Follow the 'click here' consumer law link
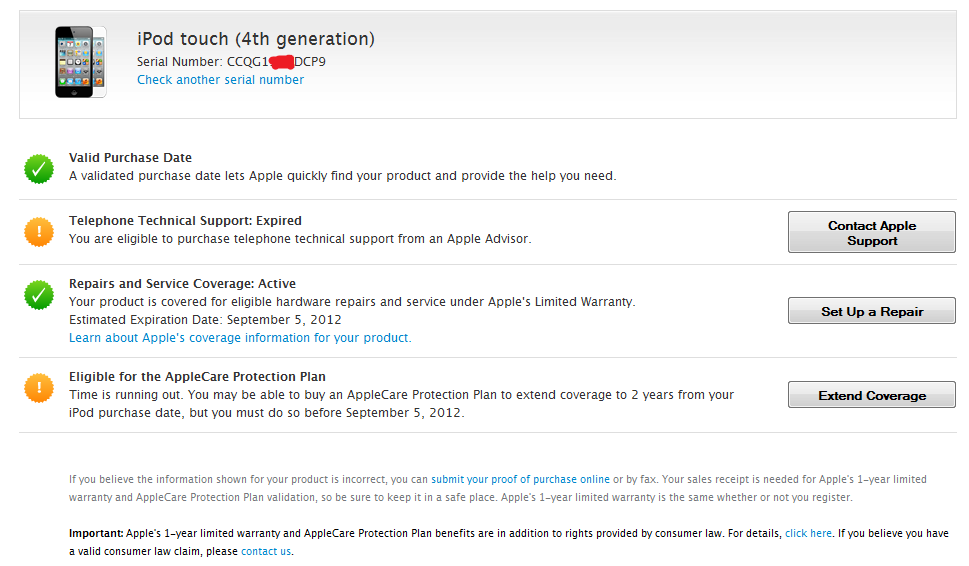The image size is (969, 566). 808,533
